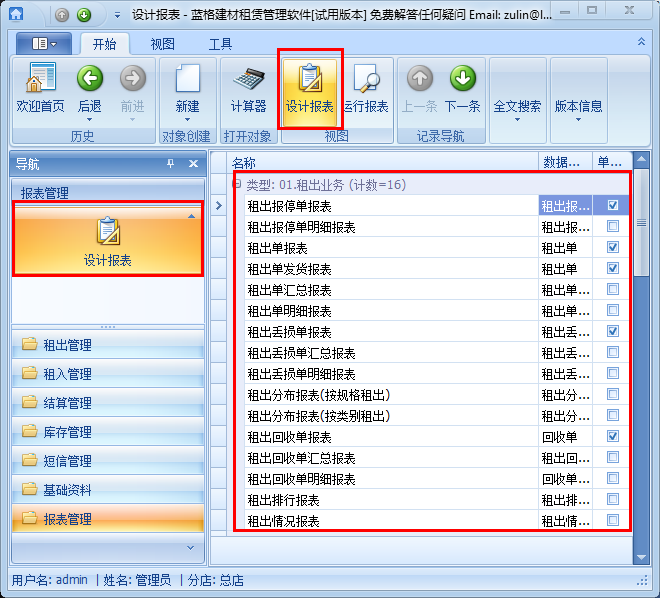660x598 pixels.
Task: Click the 前进 forward button
Action: tap(133, 89)
